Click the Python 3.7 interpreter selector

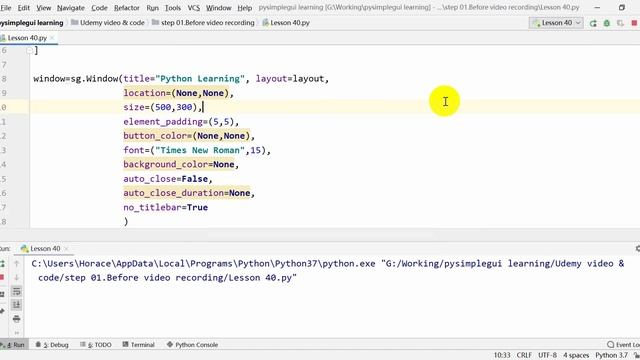[x=611, y=356]
